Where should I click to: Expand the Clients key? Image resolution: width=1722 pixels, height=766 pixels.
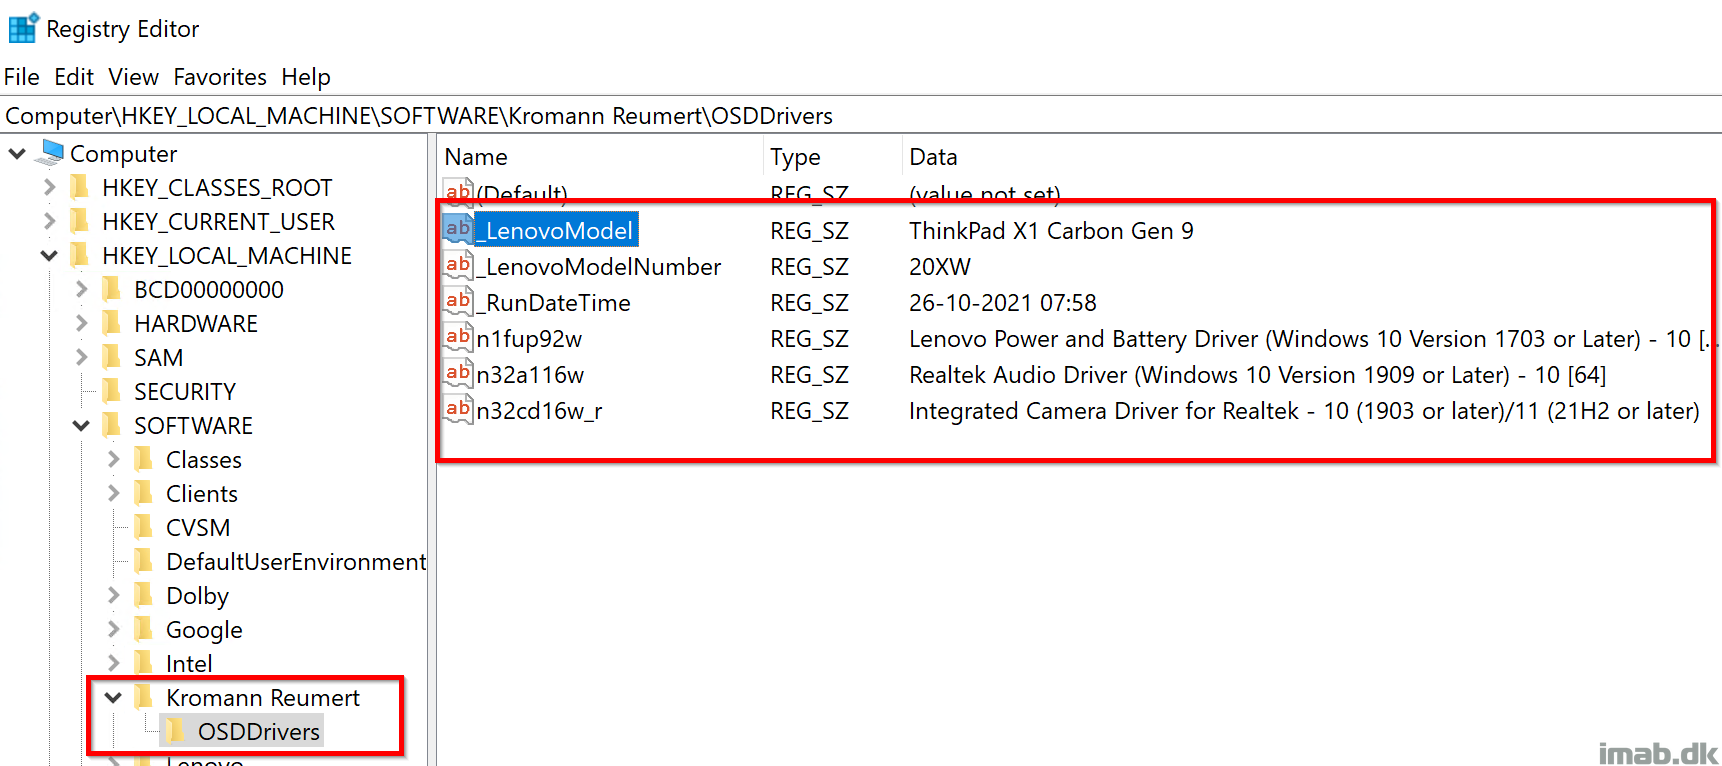[113, 493]
